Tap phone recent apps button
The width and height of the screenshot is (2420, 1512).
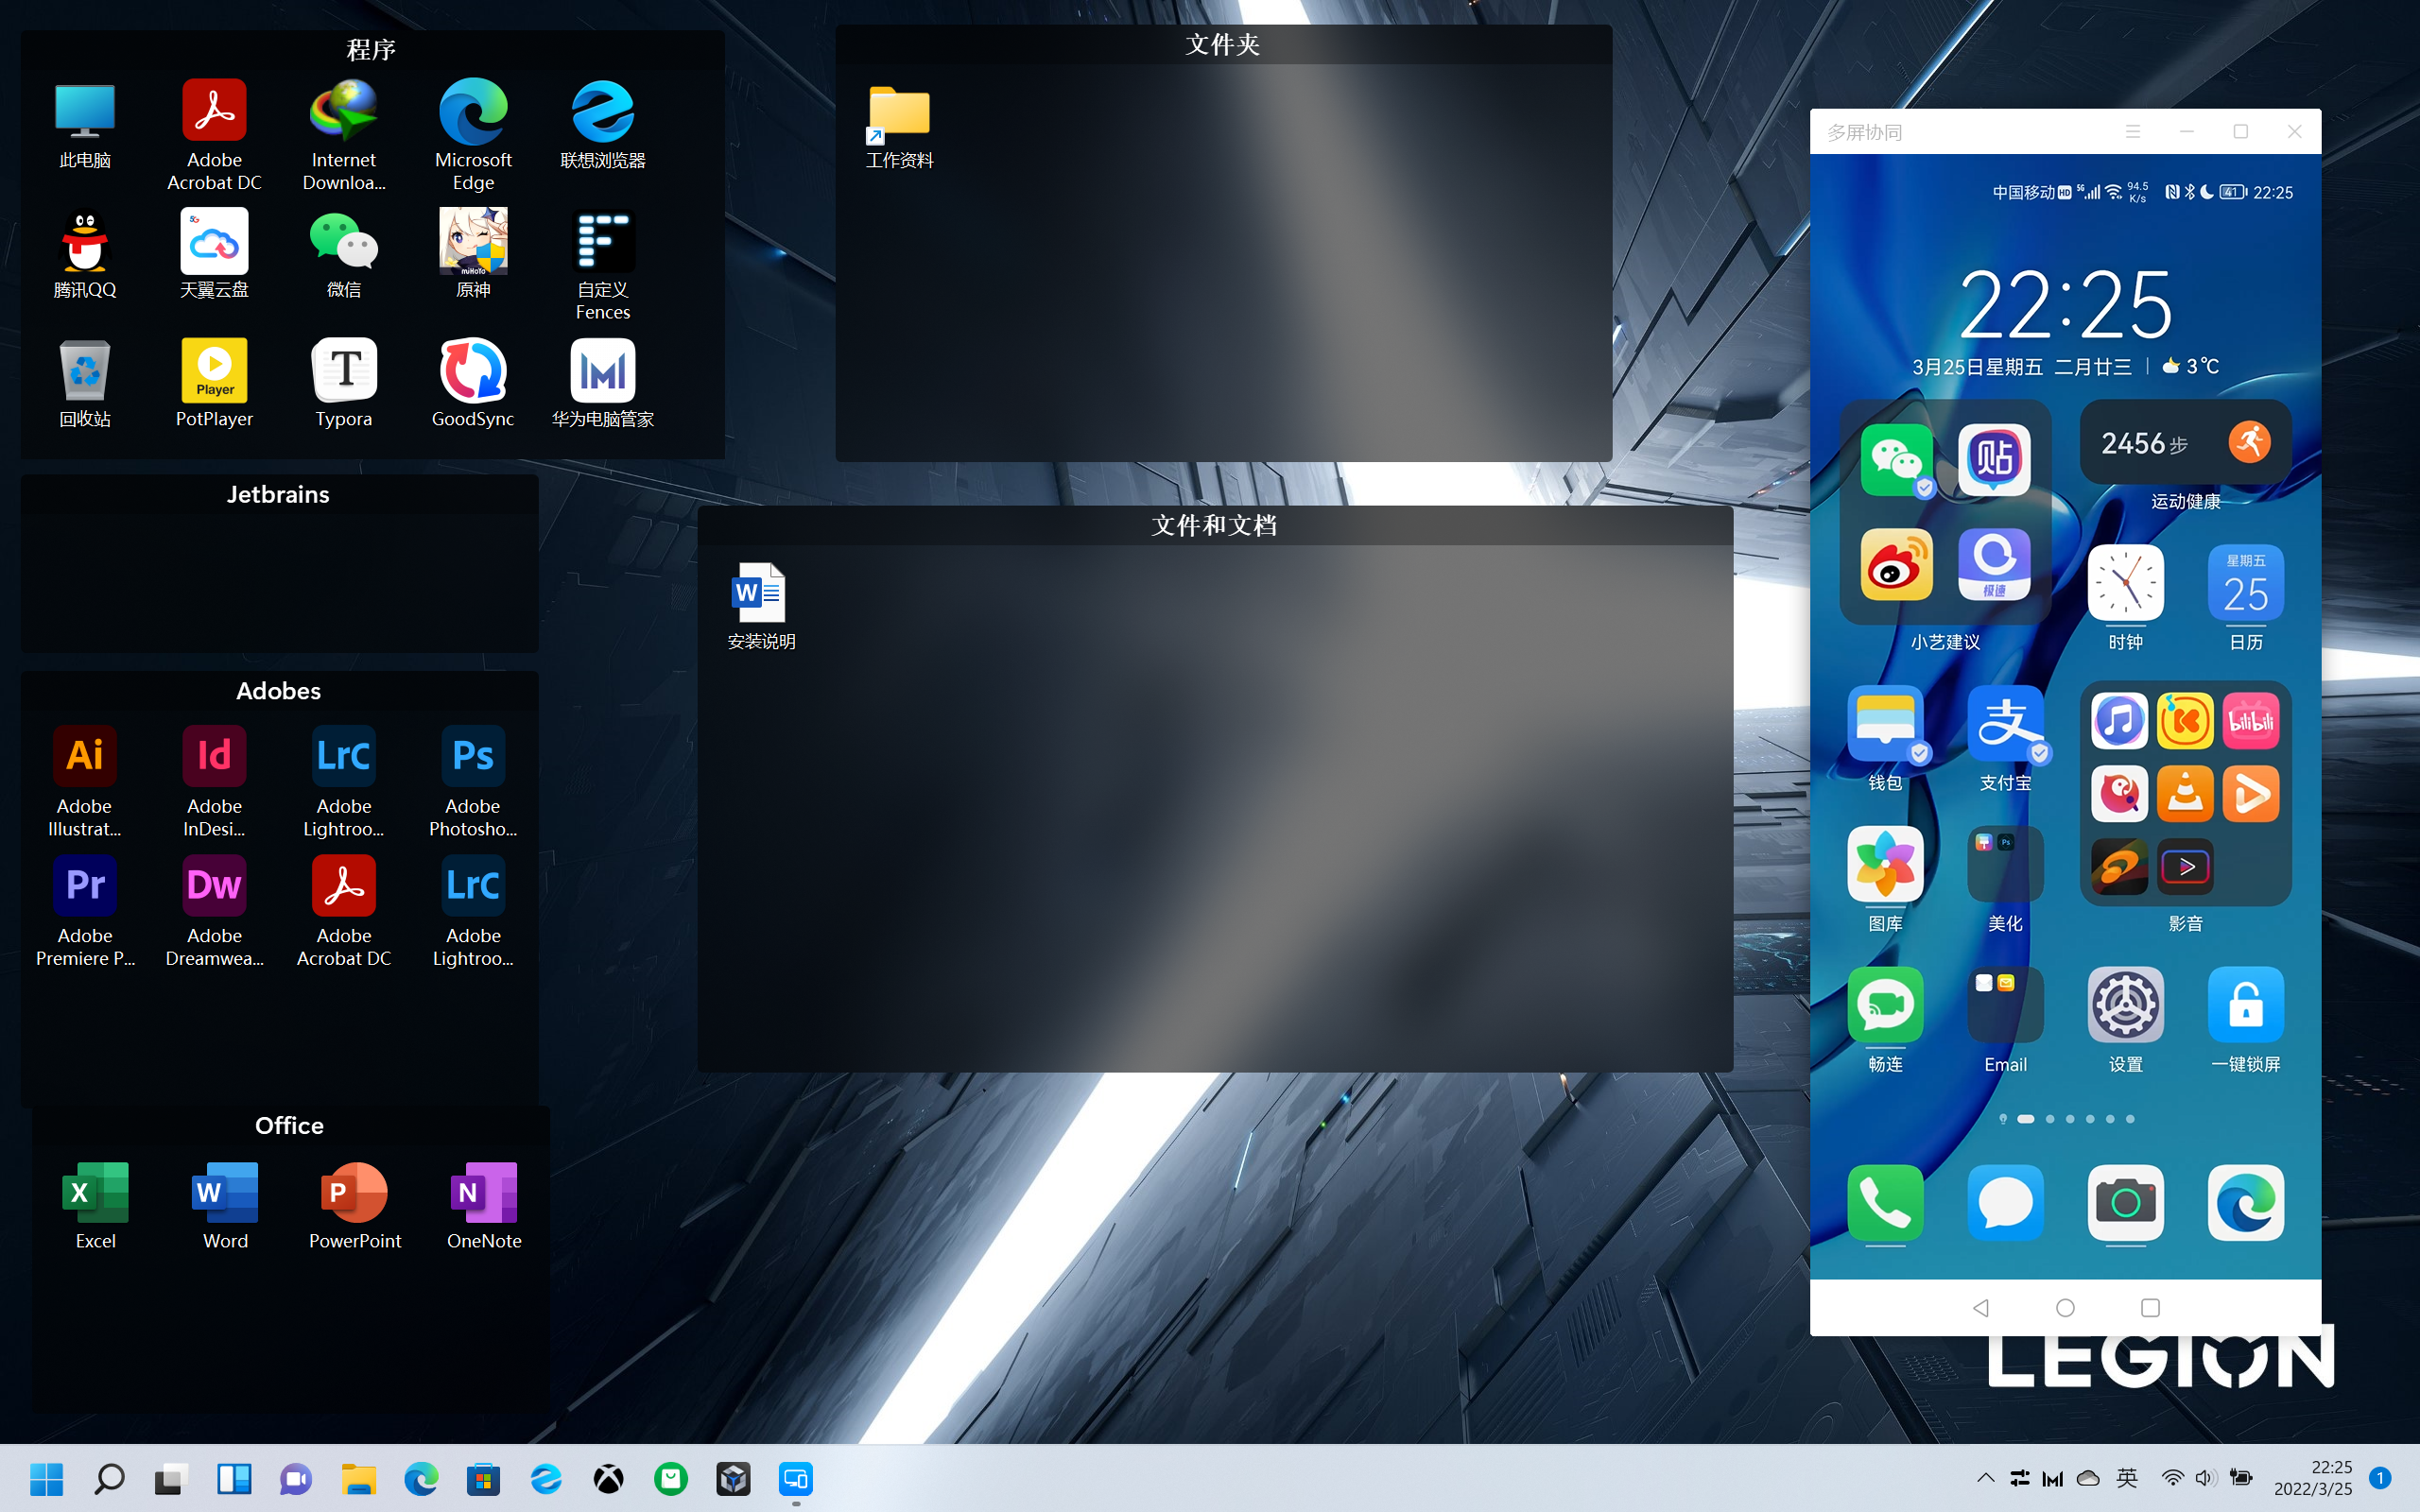[x=2150, y=1308]
